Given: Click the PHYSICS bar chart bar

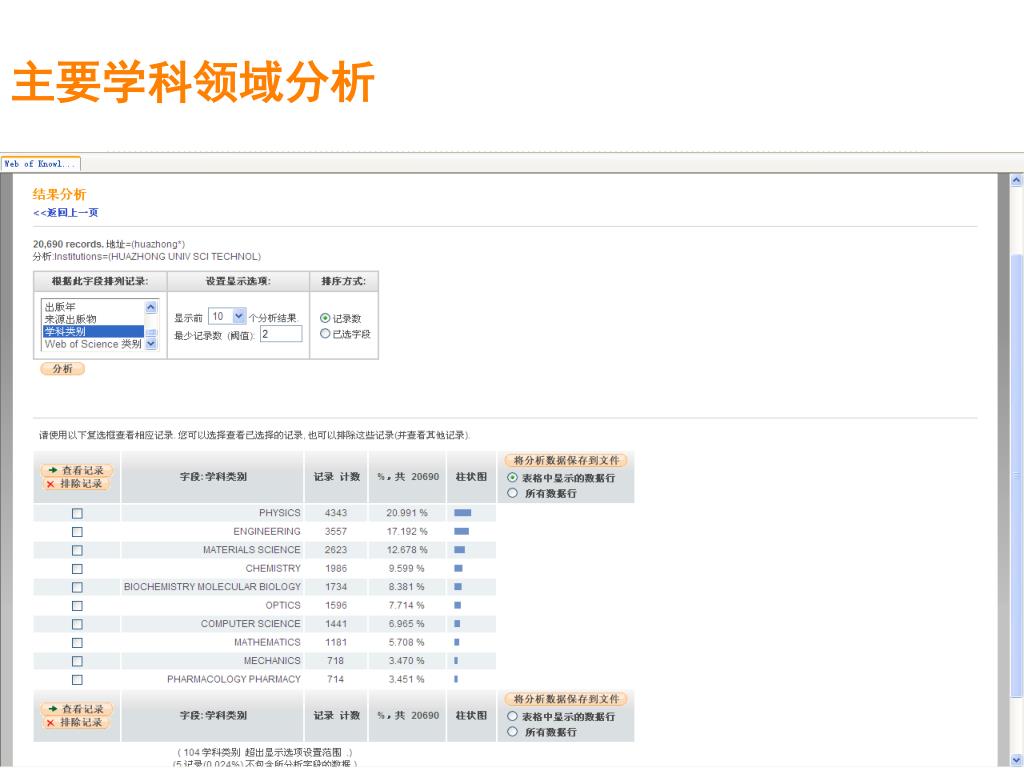Looking at the screenshot, I should click(x=462, y=513).
